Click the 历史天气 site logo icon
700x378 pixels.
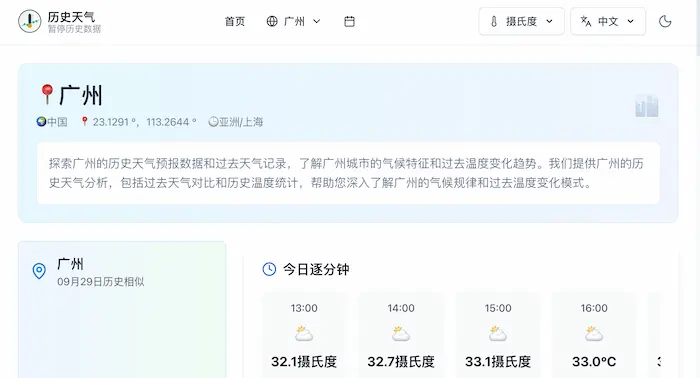29,21
